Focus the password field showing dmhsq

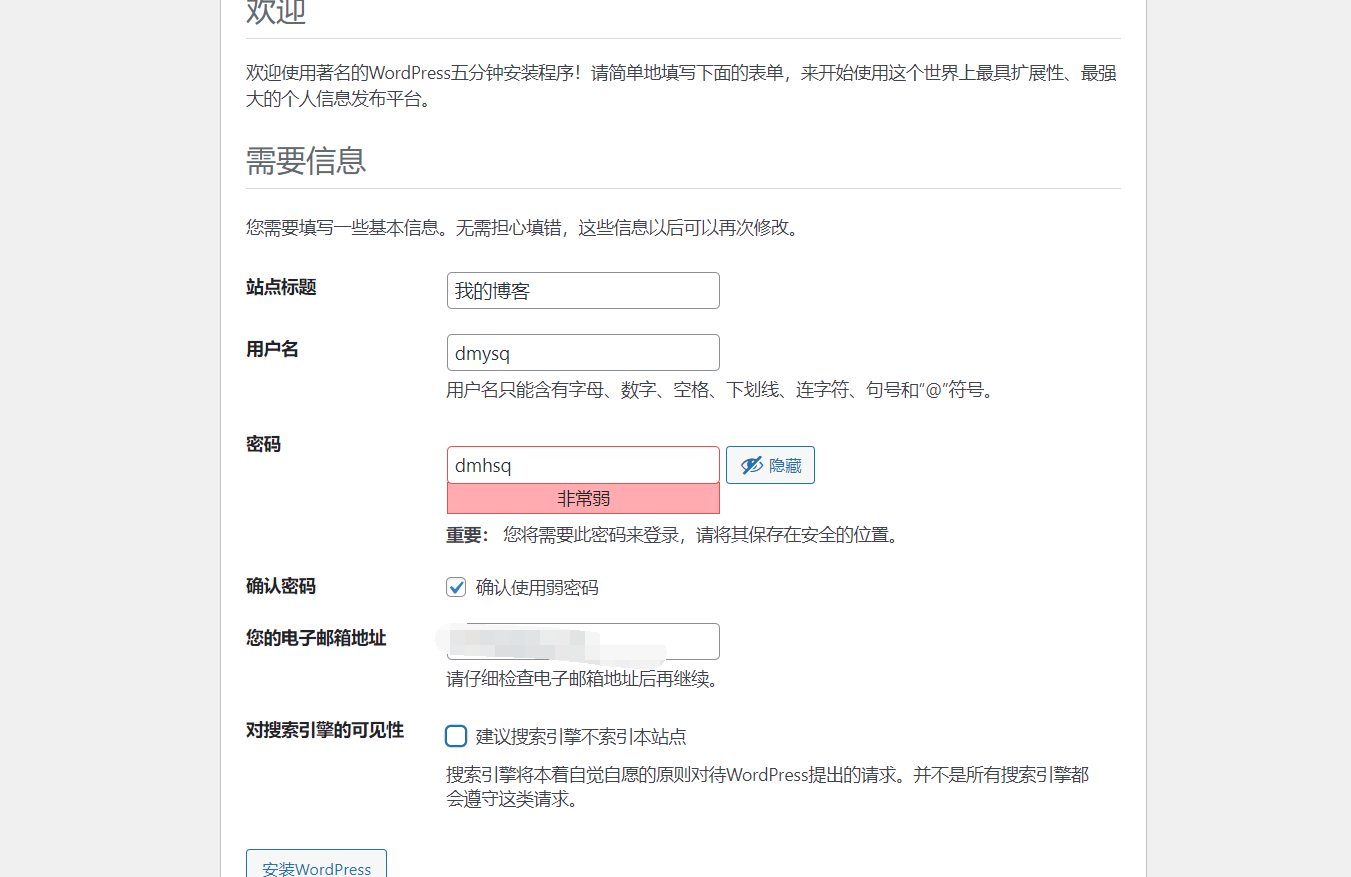583,464
